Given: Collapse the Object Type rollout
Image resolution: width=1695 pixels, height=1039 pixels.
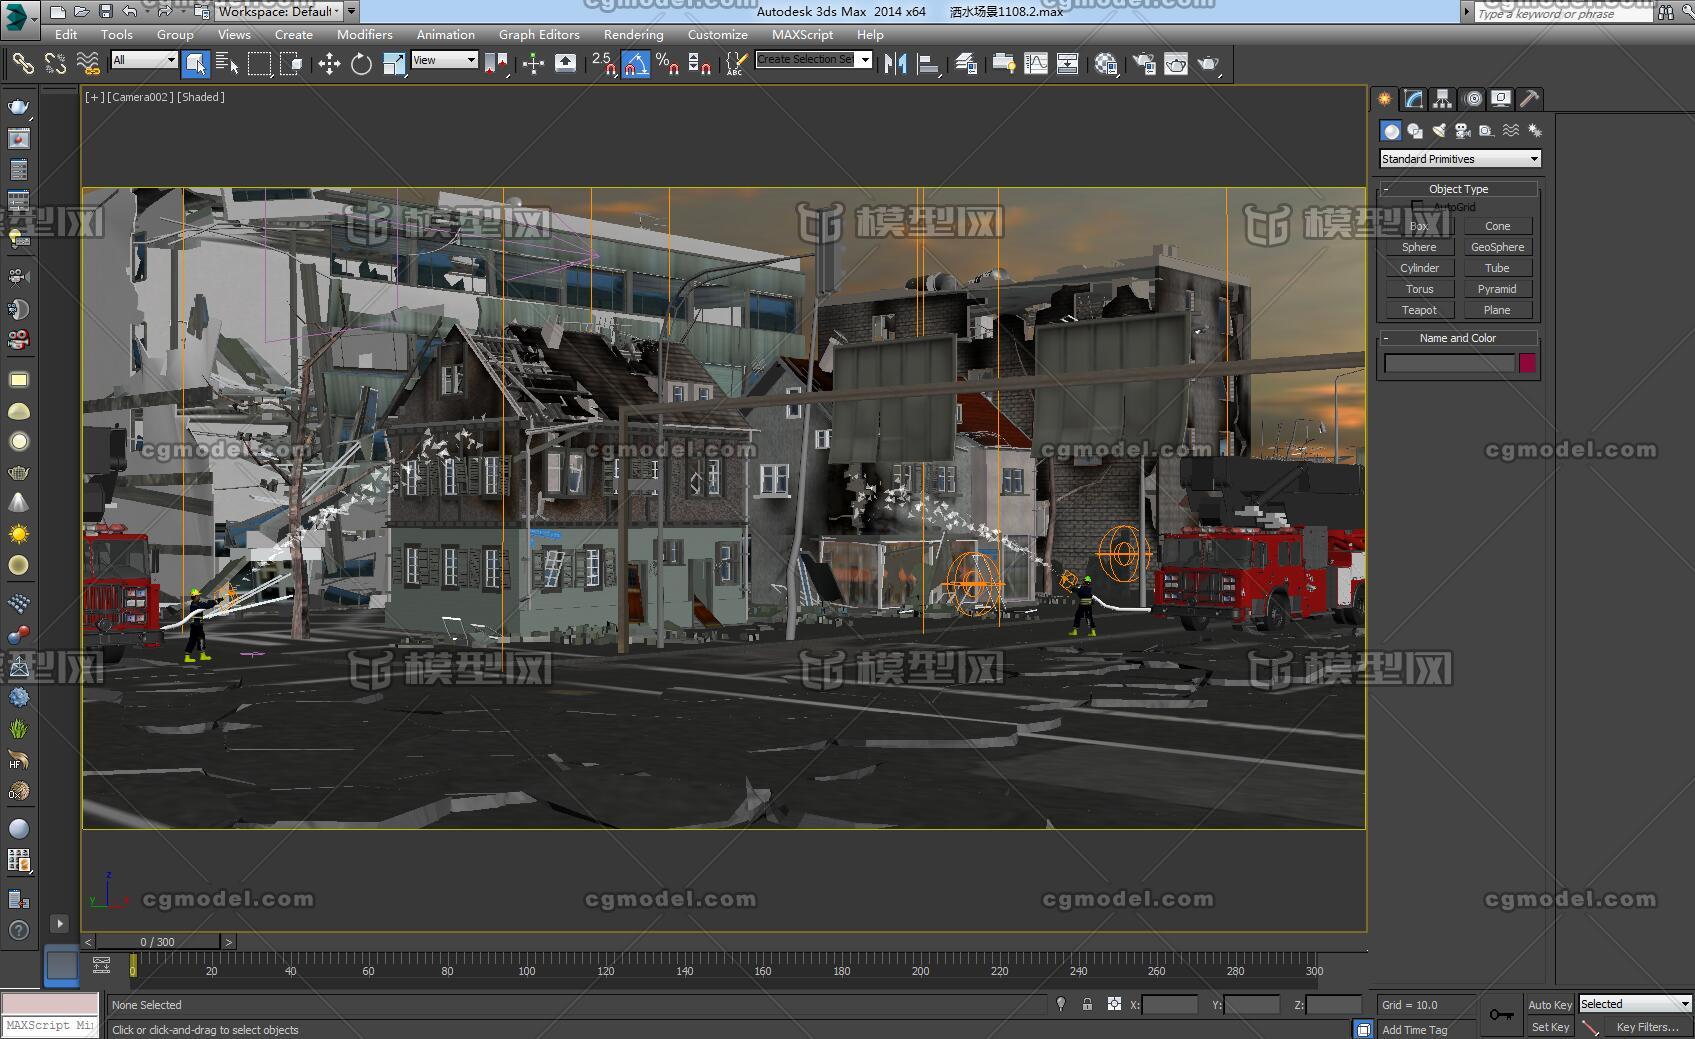Looking at the screenshot, I should [1458, 189].
